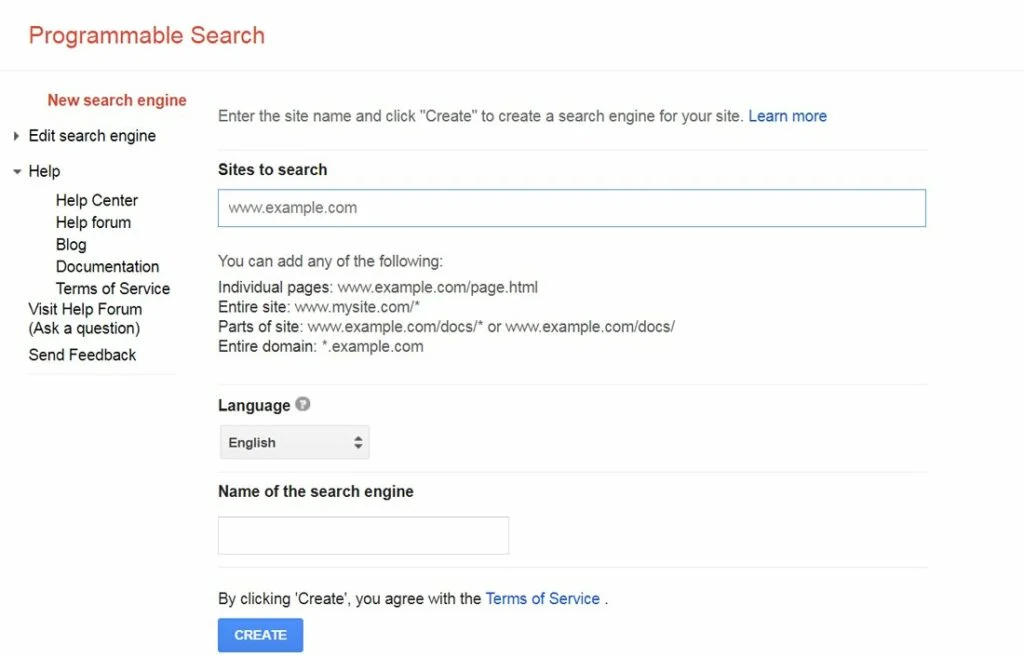Select New search engine in sidebar
The width and height of the screenshot is (1024, 657).
pyautogui.click(x=117, y=100)
